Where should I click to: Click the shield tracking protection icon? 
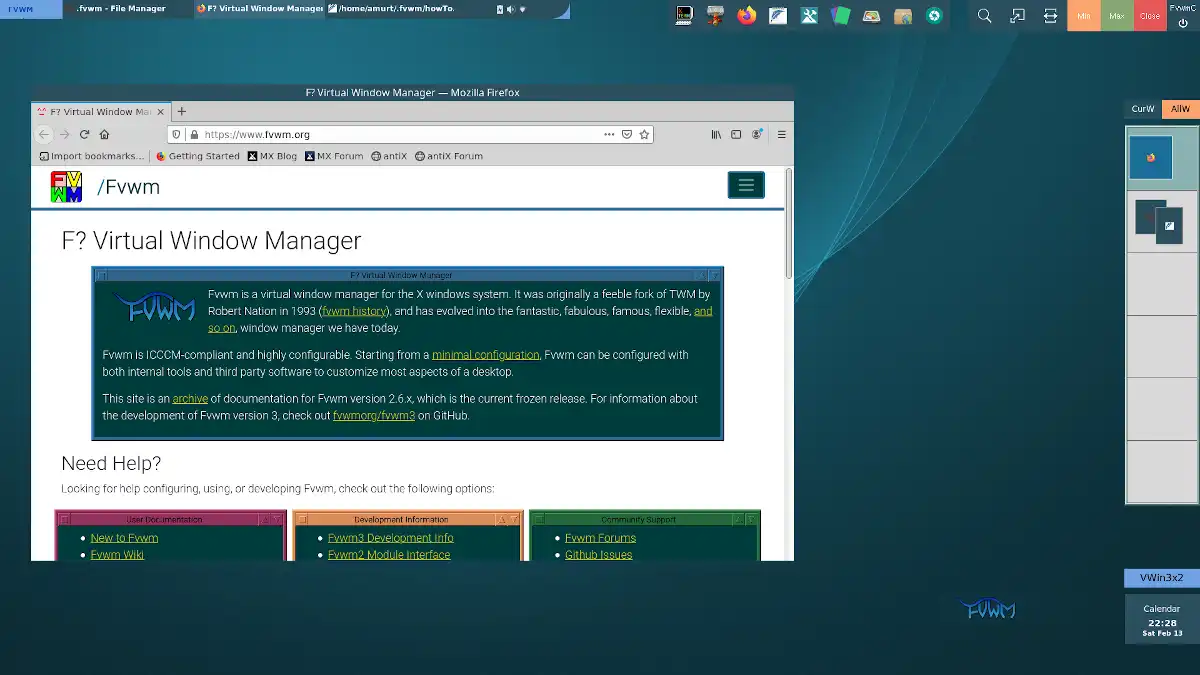click(x=177, y=134)
